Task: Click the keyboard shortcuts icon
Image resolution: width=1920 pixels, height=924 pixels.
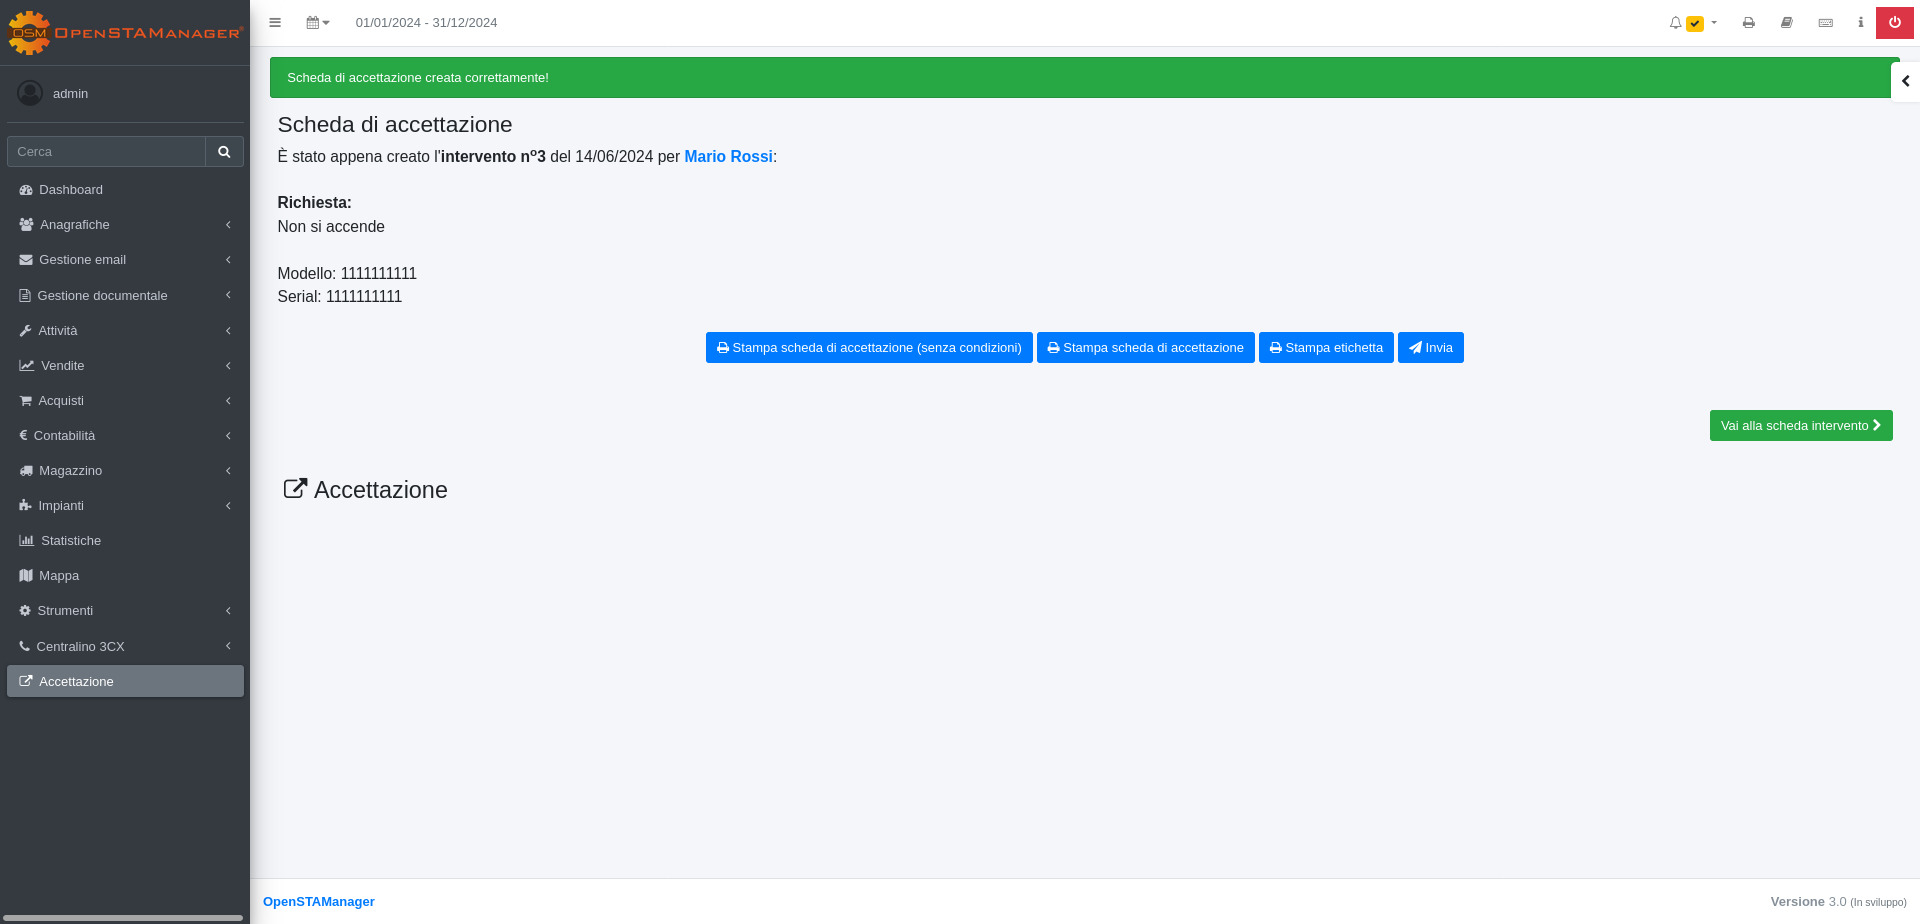Action: tap(1825, 22)
